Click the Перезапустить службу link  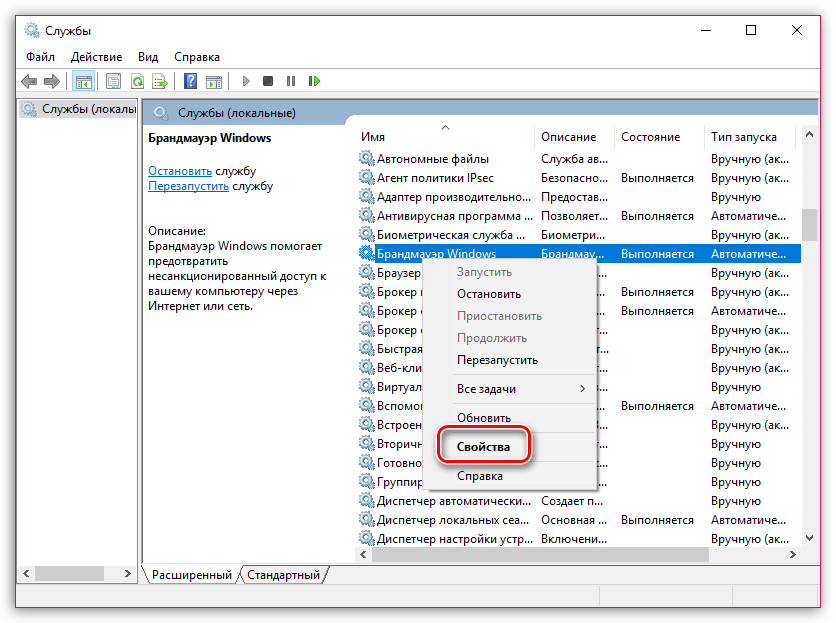point(189,186)
